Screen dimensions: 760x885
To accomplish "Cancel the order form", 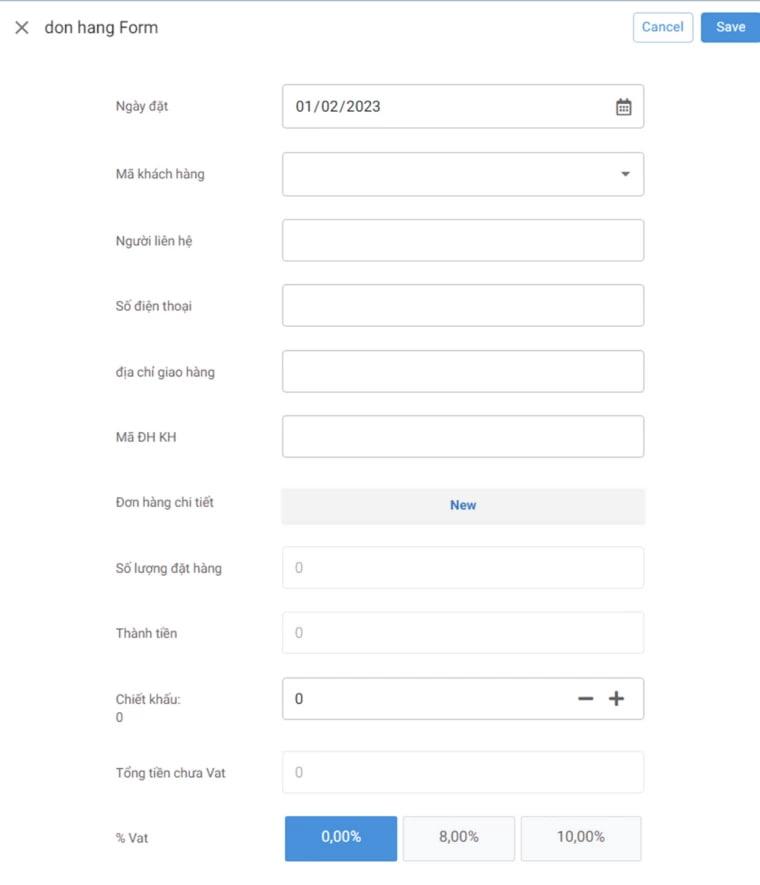I will pyautogui.click(x=662, y=27).
